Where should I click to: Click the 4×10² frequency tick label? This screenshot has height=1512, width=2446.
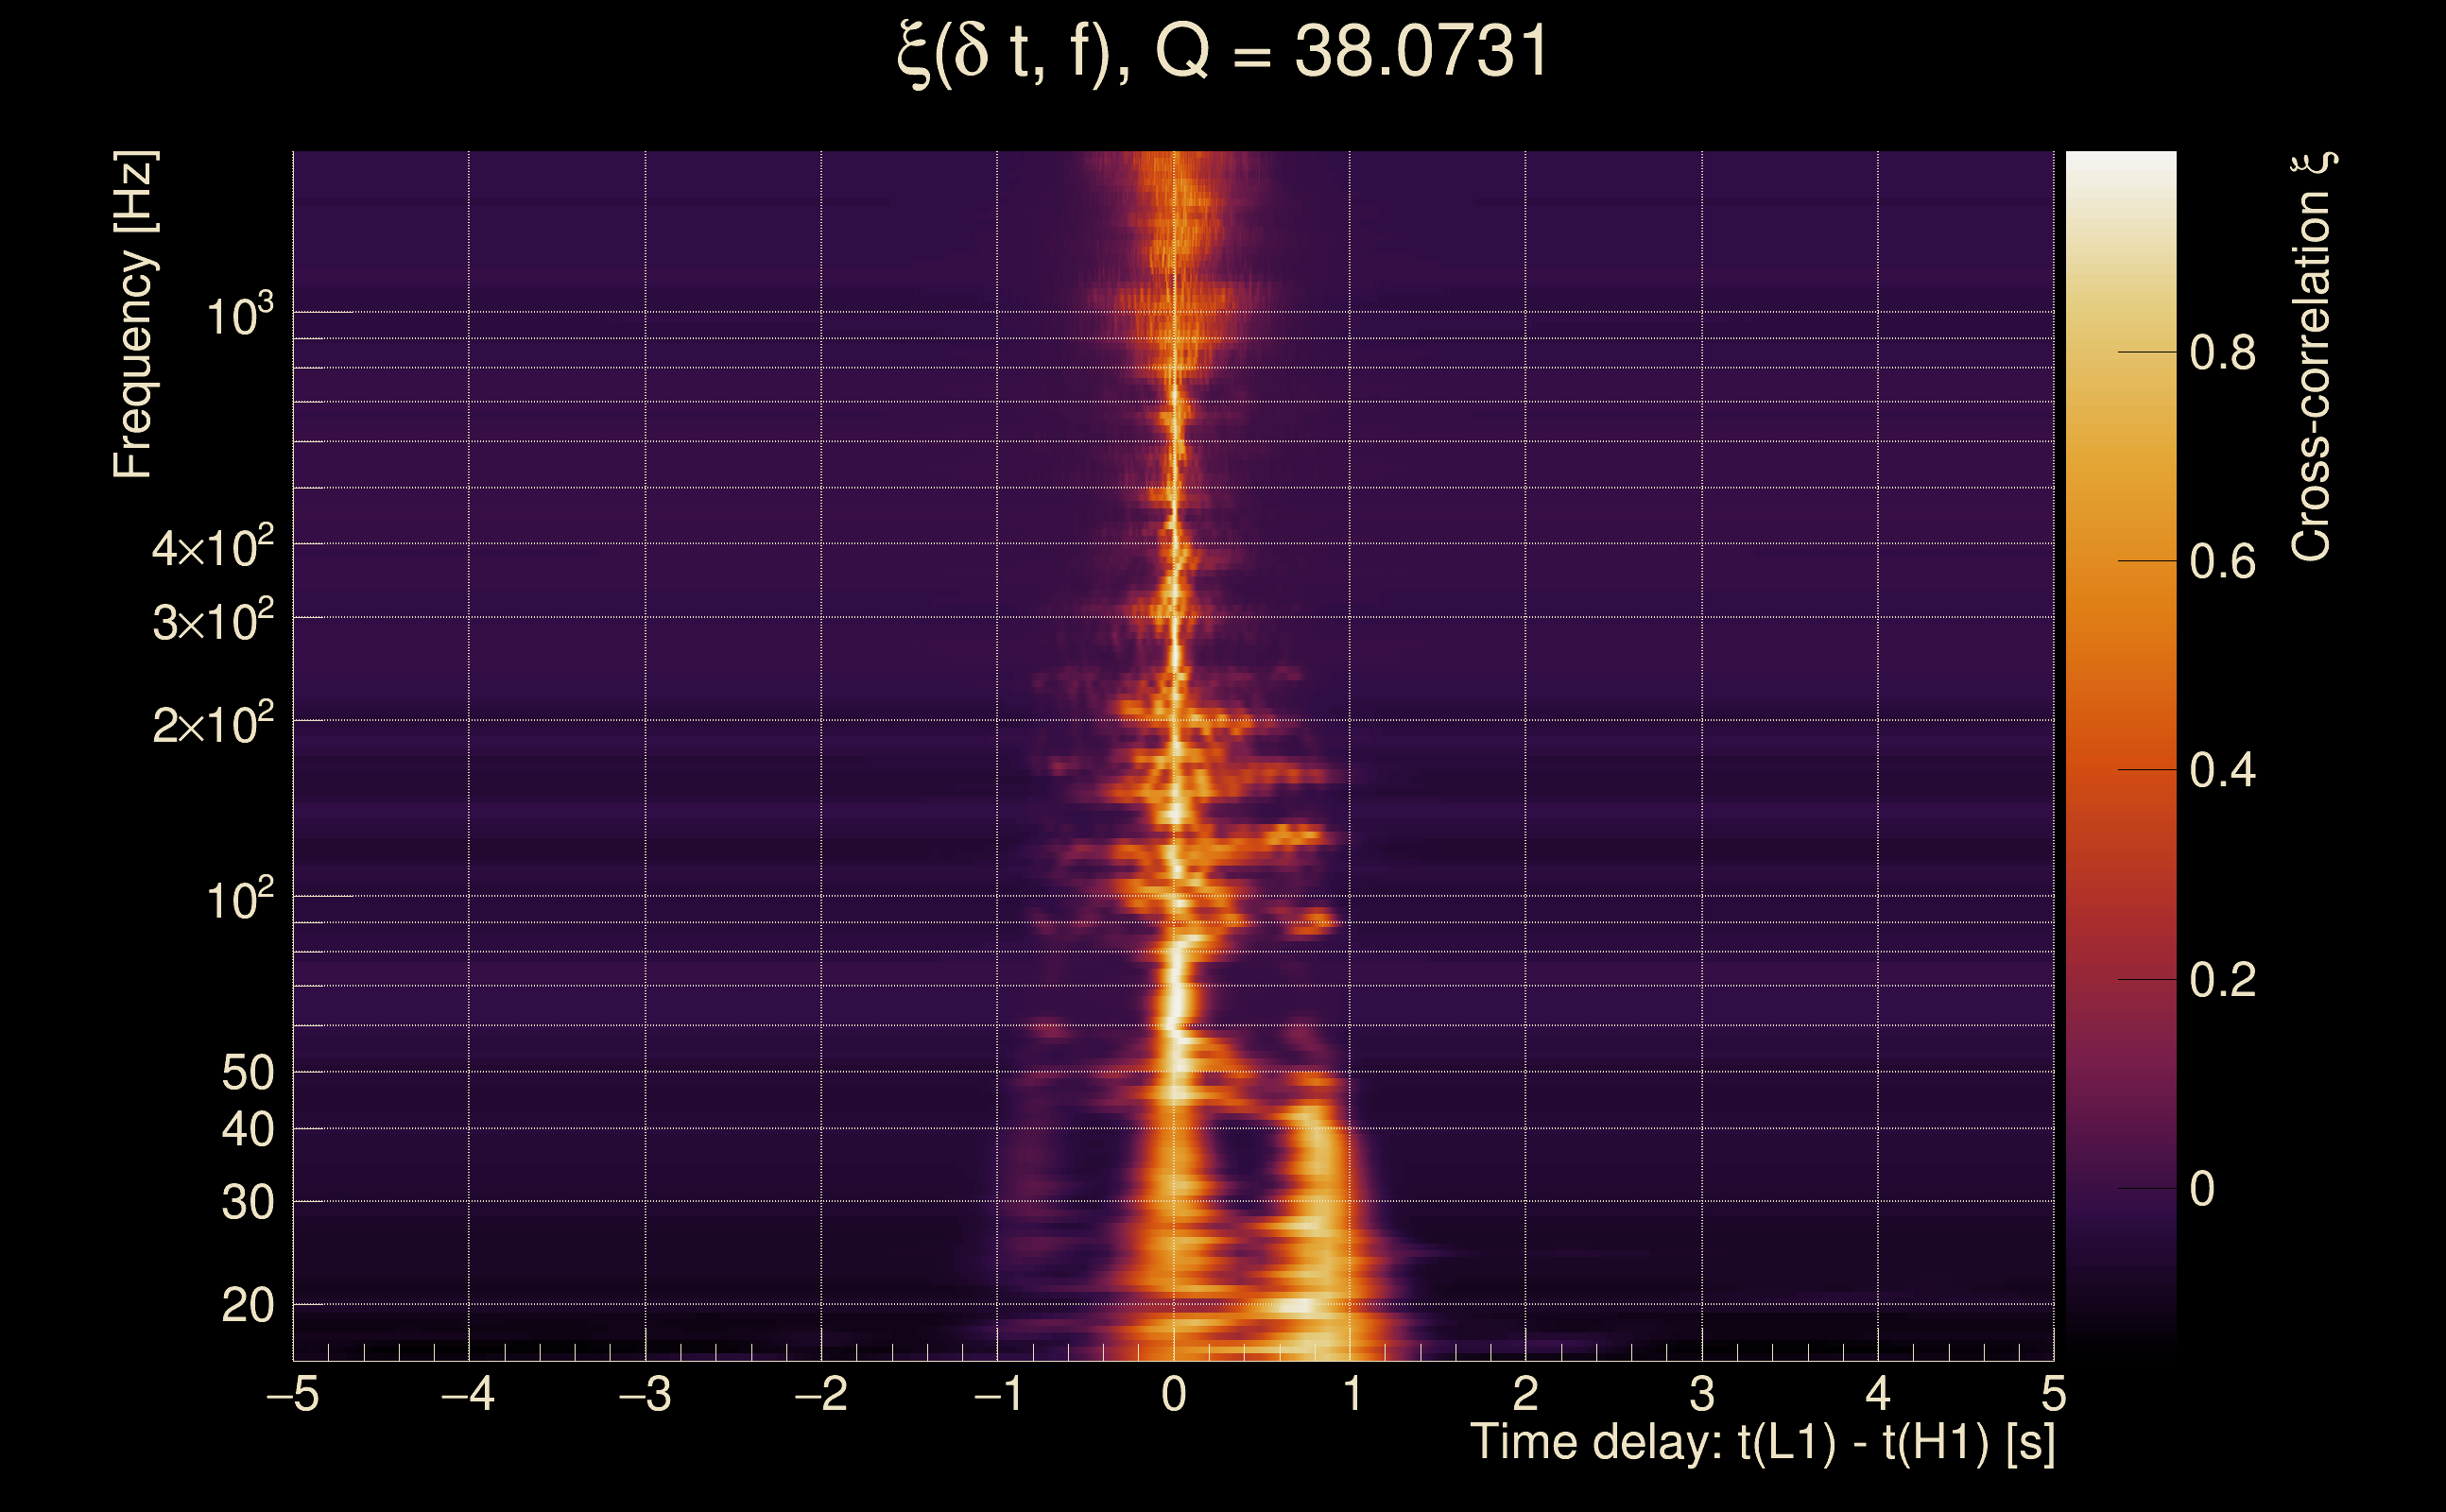(x=212, y=548)
